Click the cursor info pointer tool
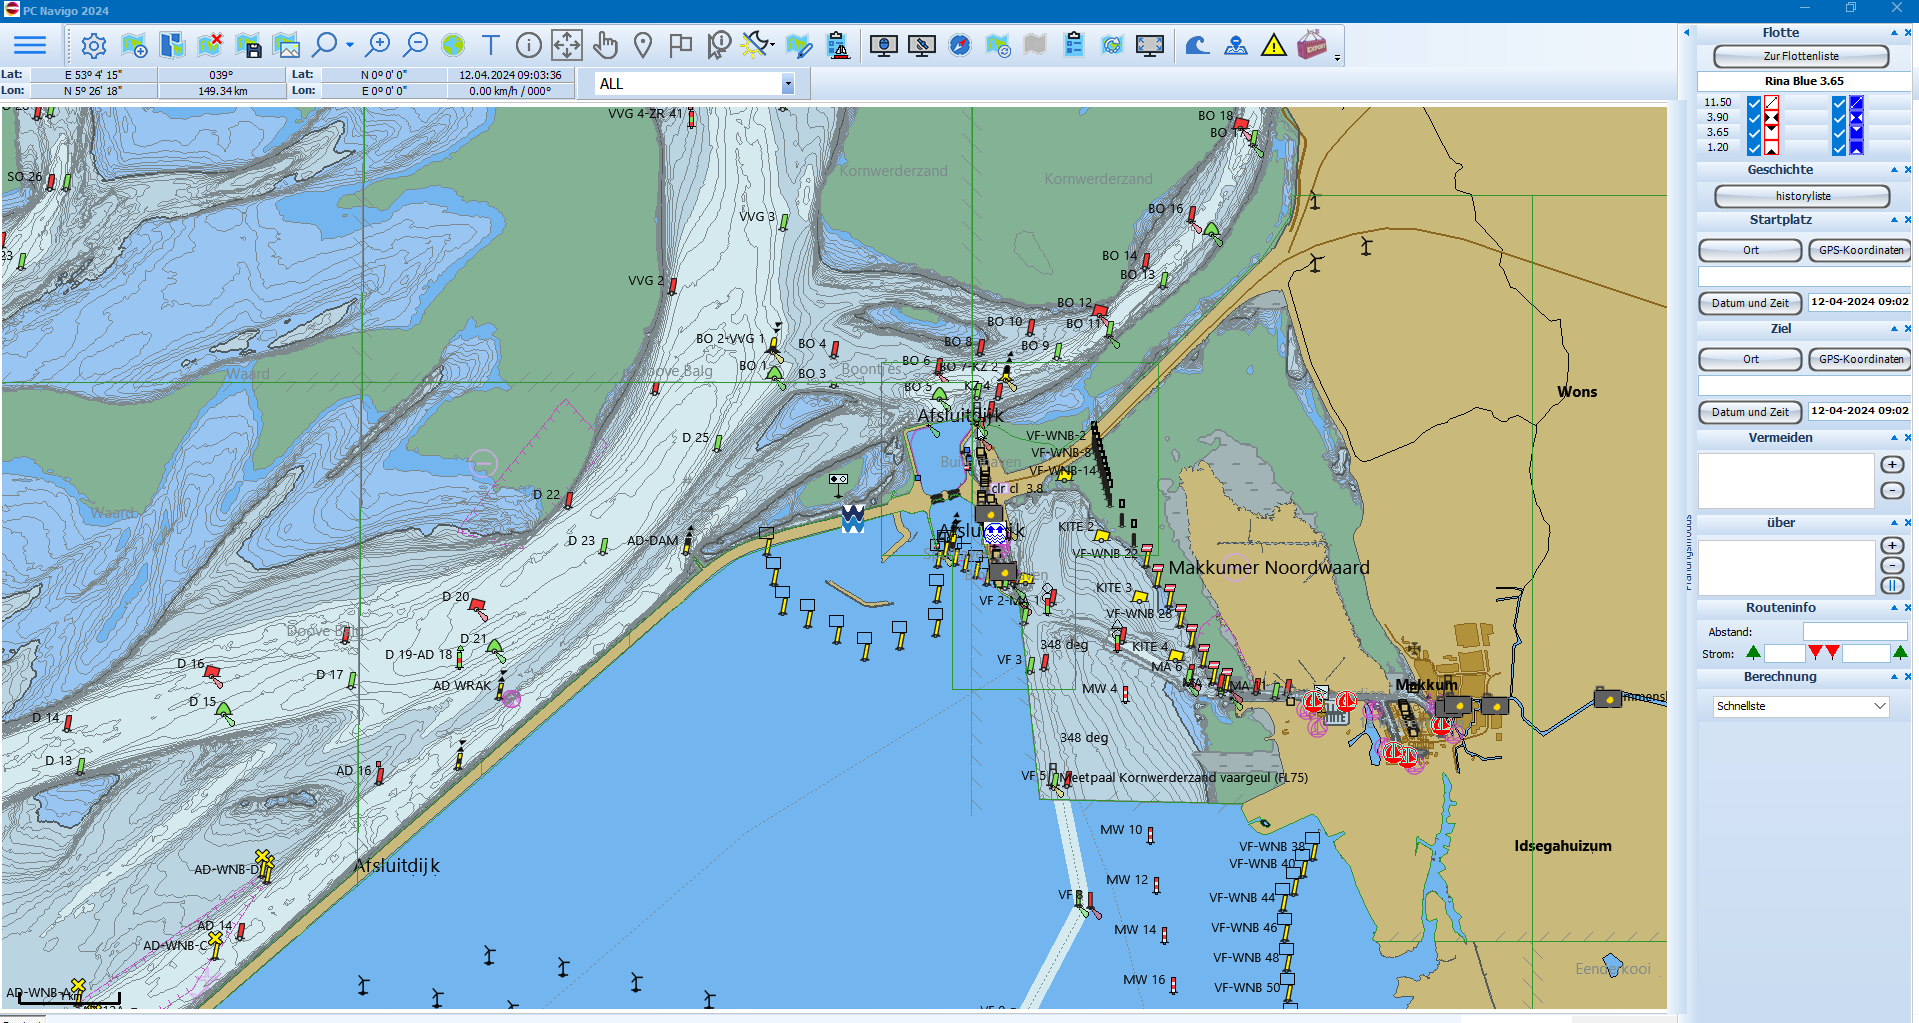 [719, 45]
